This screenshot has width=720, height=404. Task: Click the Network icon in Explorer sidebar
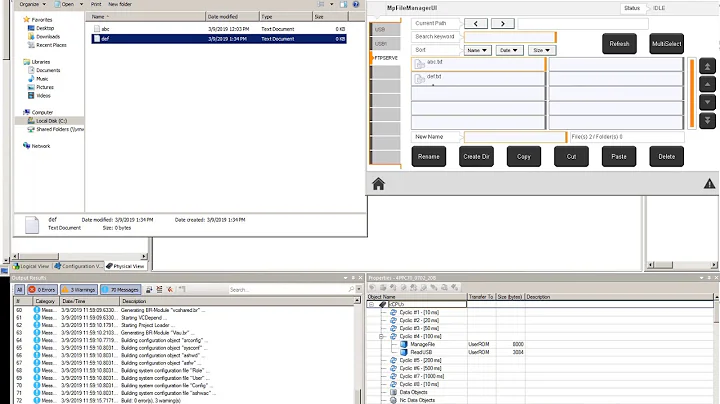pyautogui.click(x=26, y=146)
